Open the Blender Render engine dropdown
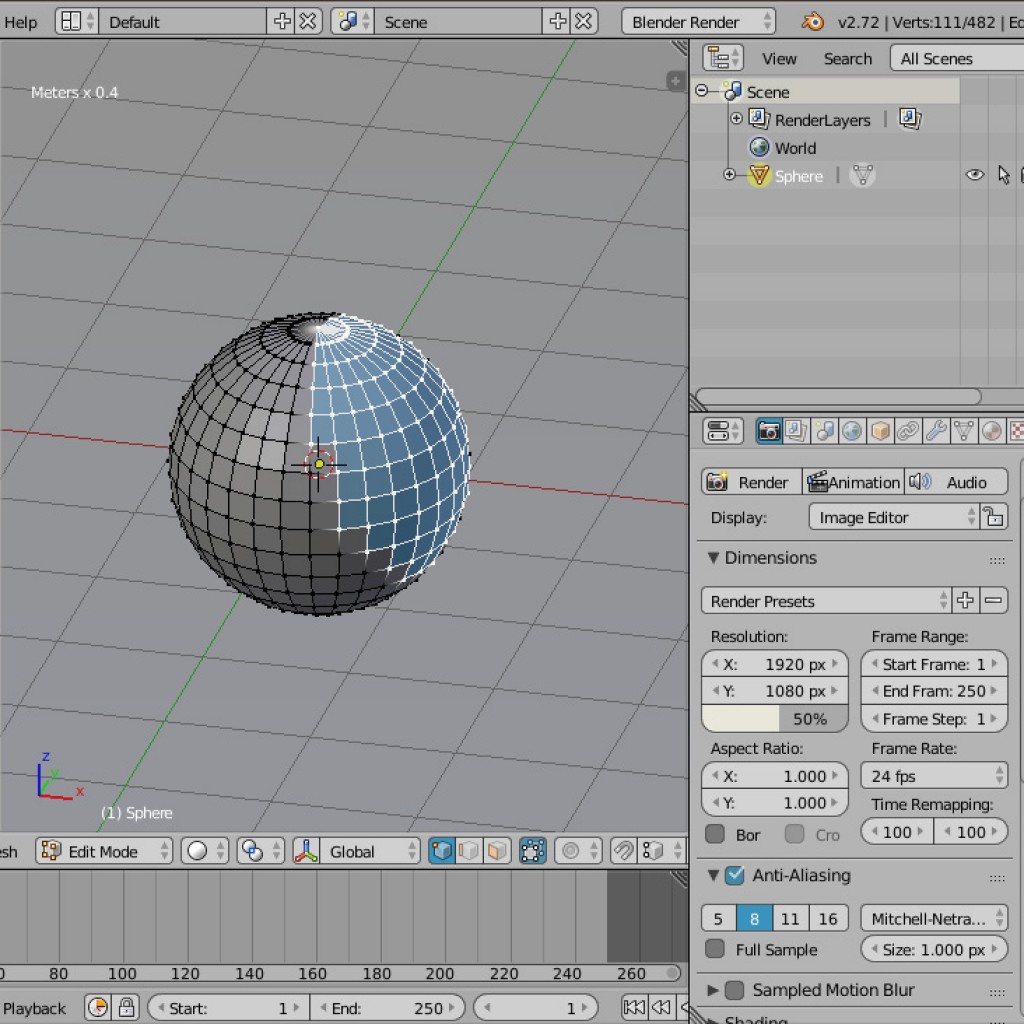Viewport: 1024px width, 1024px height. [x=698, y=22]
